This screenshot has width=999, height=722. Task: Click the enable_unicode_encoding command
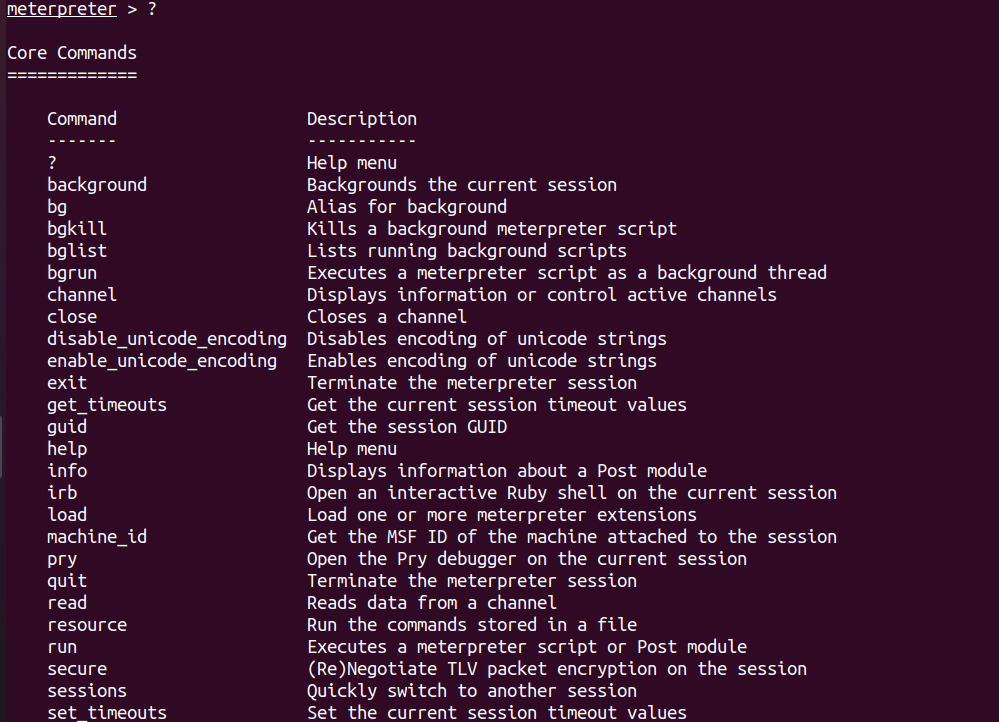click(162, 361)
